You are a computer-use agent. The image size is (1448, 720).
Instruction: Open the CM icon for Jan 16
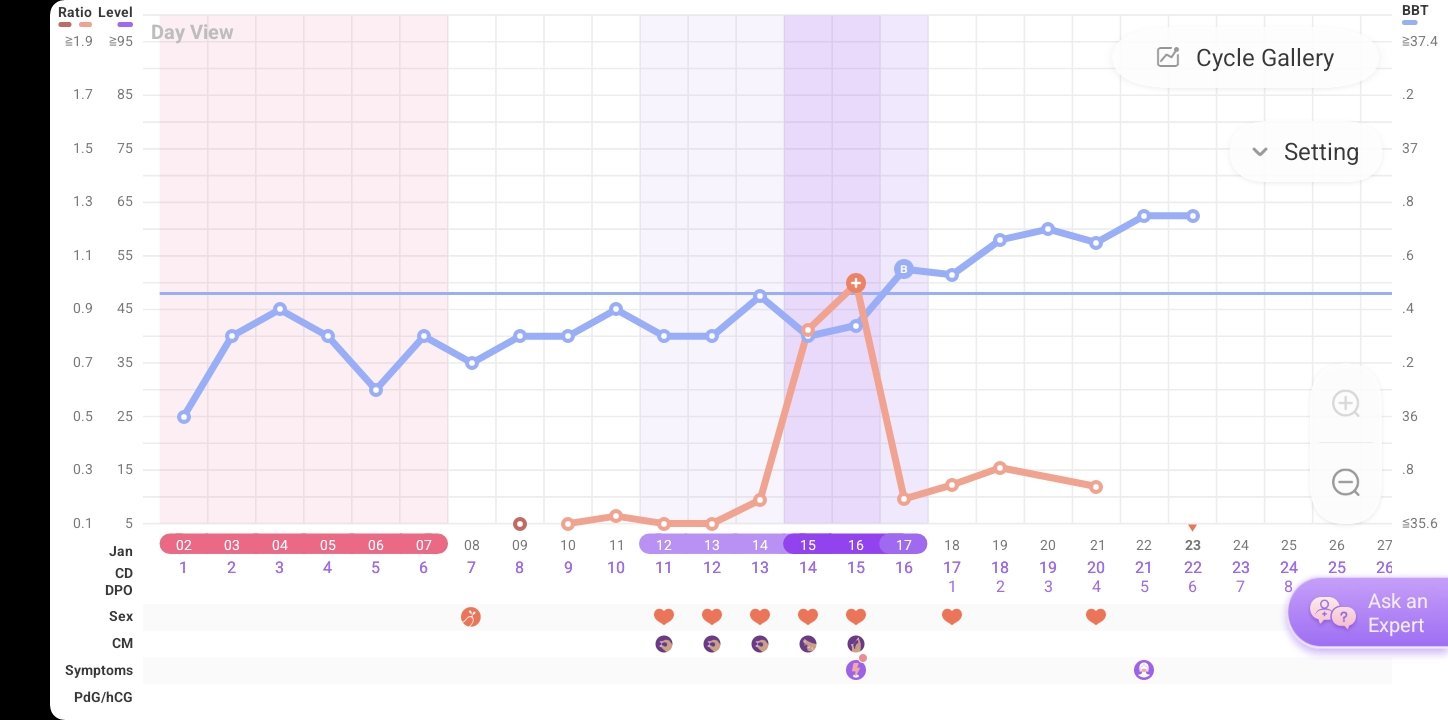click(x=855, y=644)
